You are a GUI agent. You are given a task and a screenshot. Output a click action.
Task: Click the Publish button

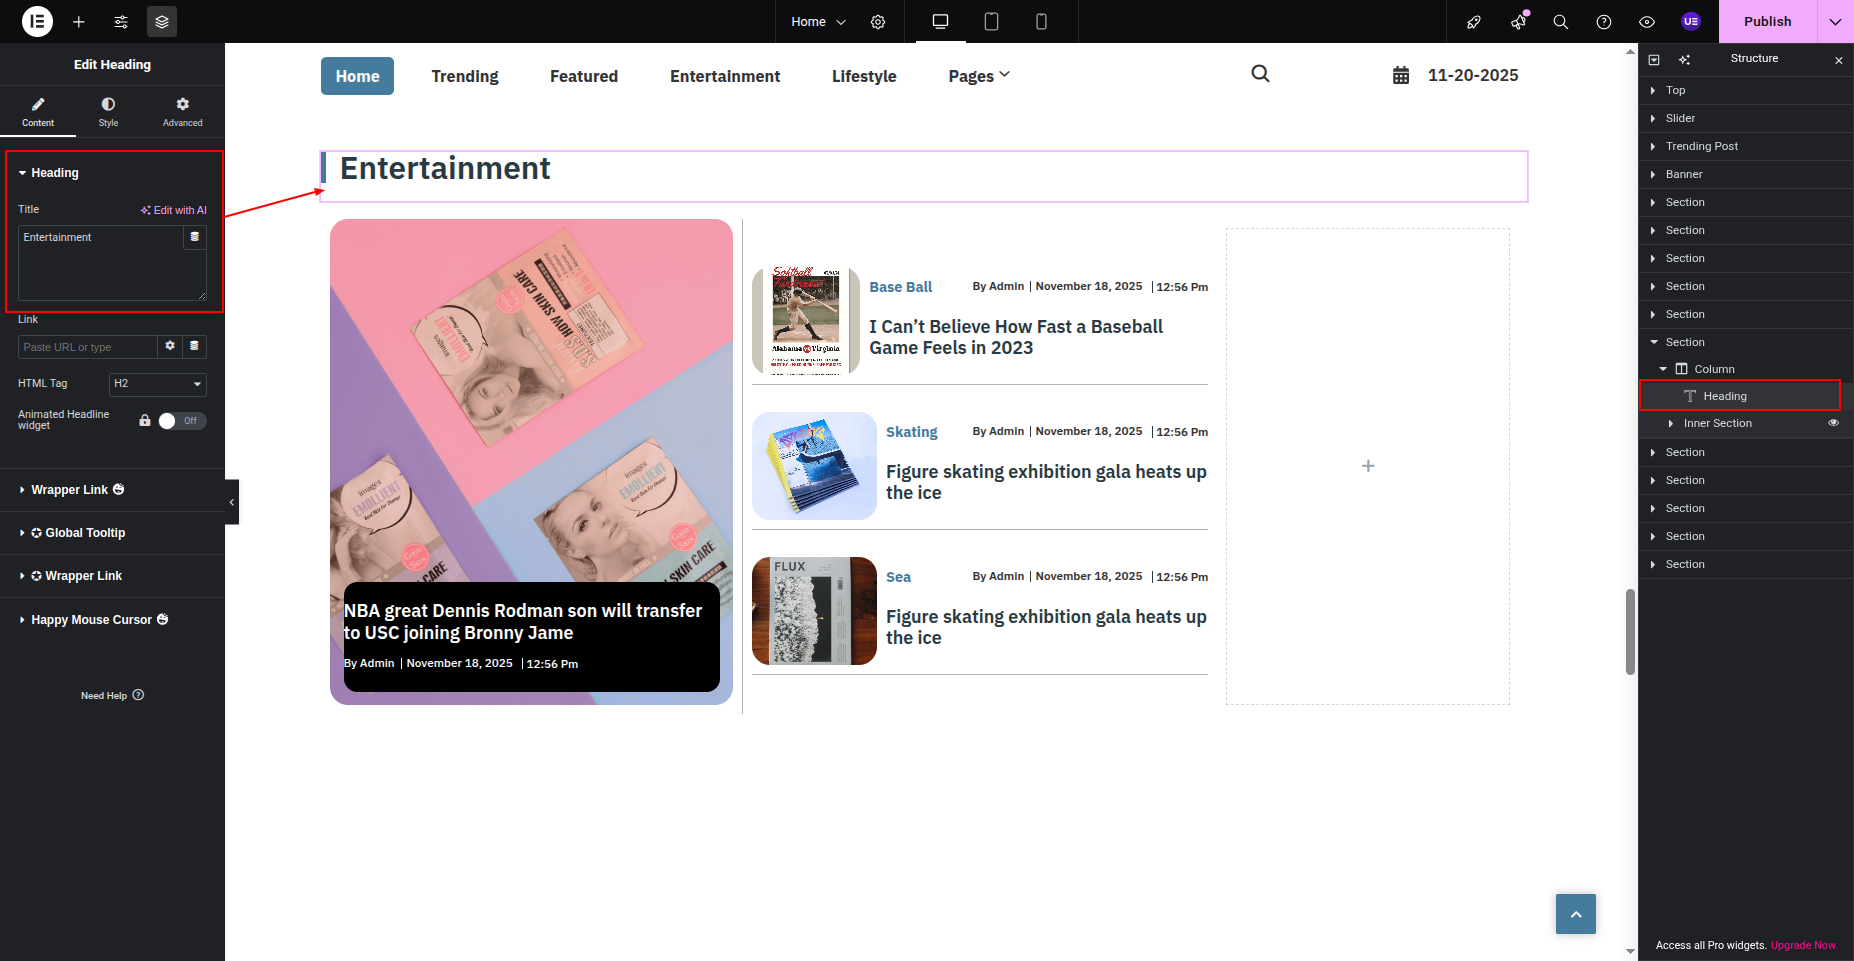pyautogui.click(x=1767, y=21)
